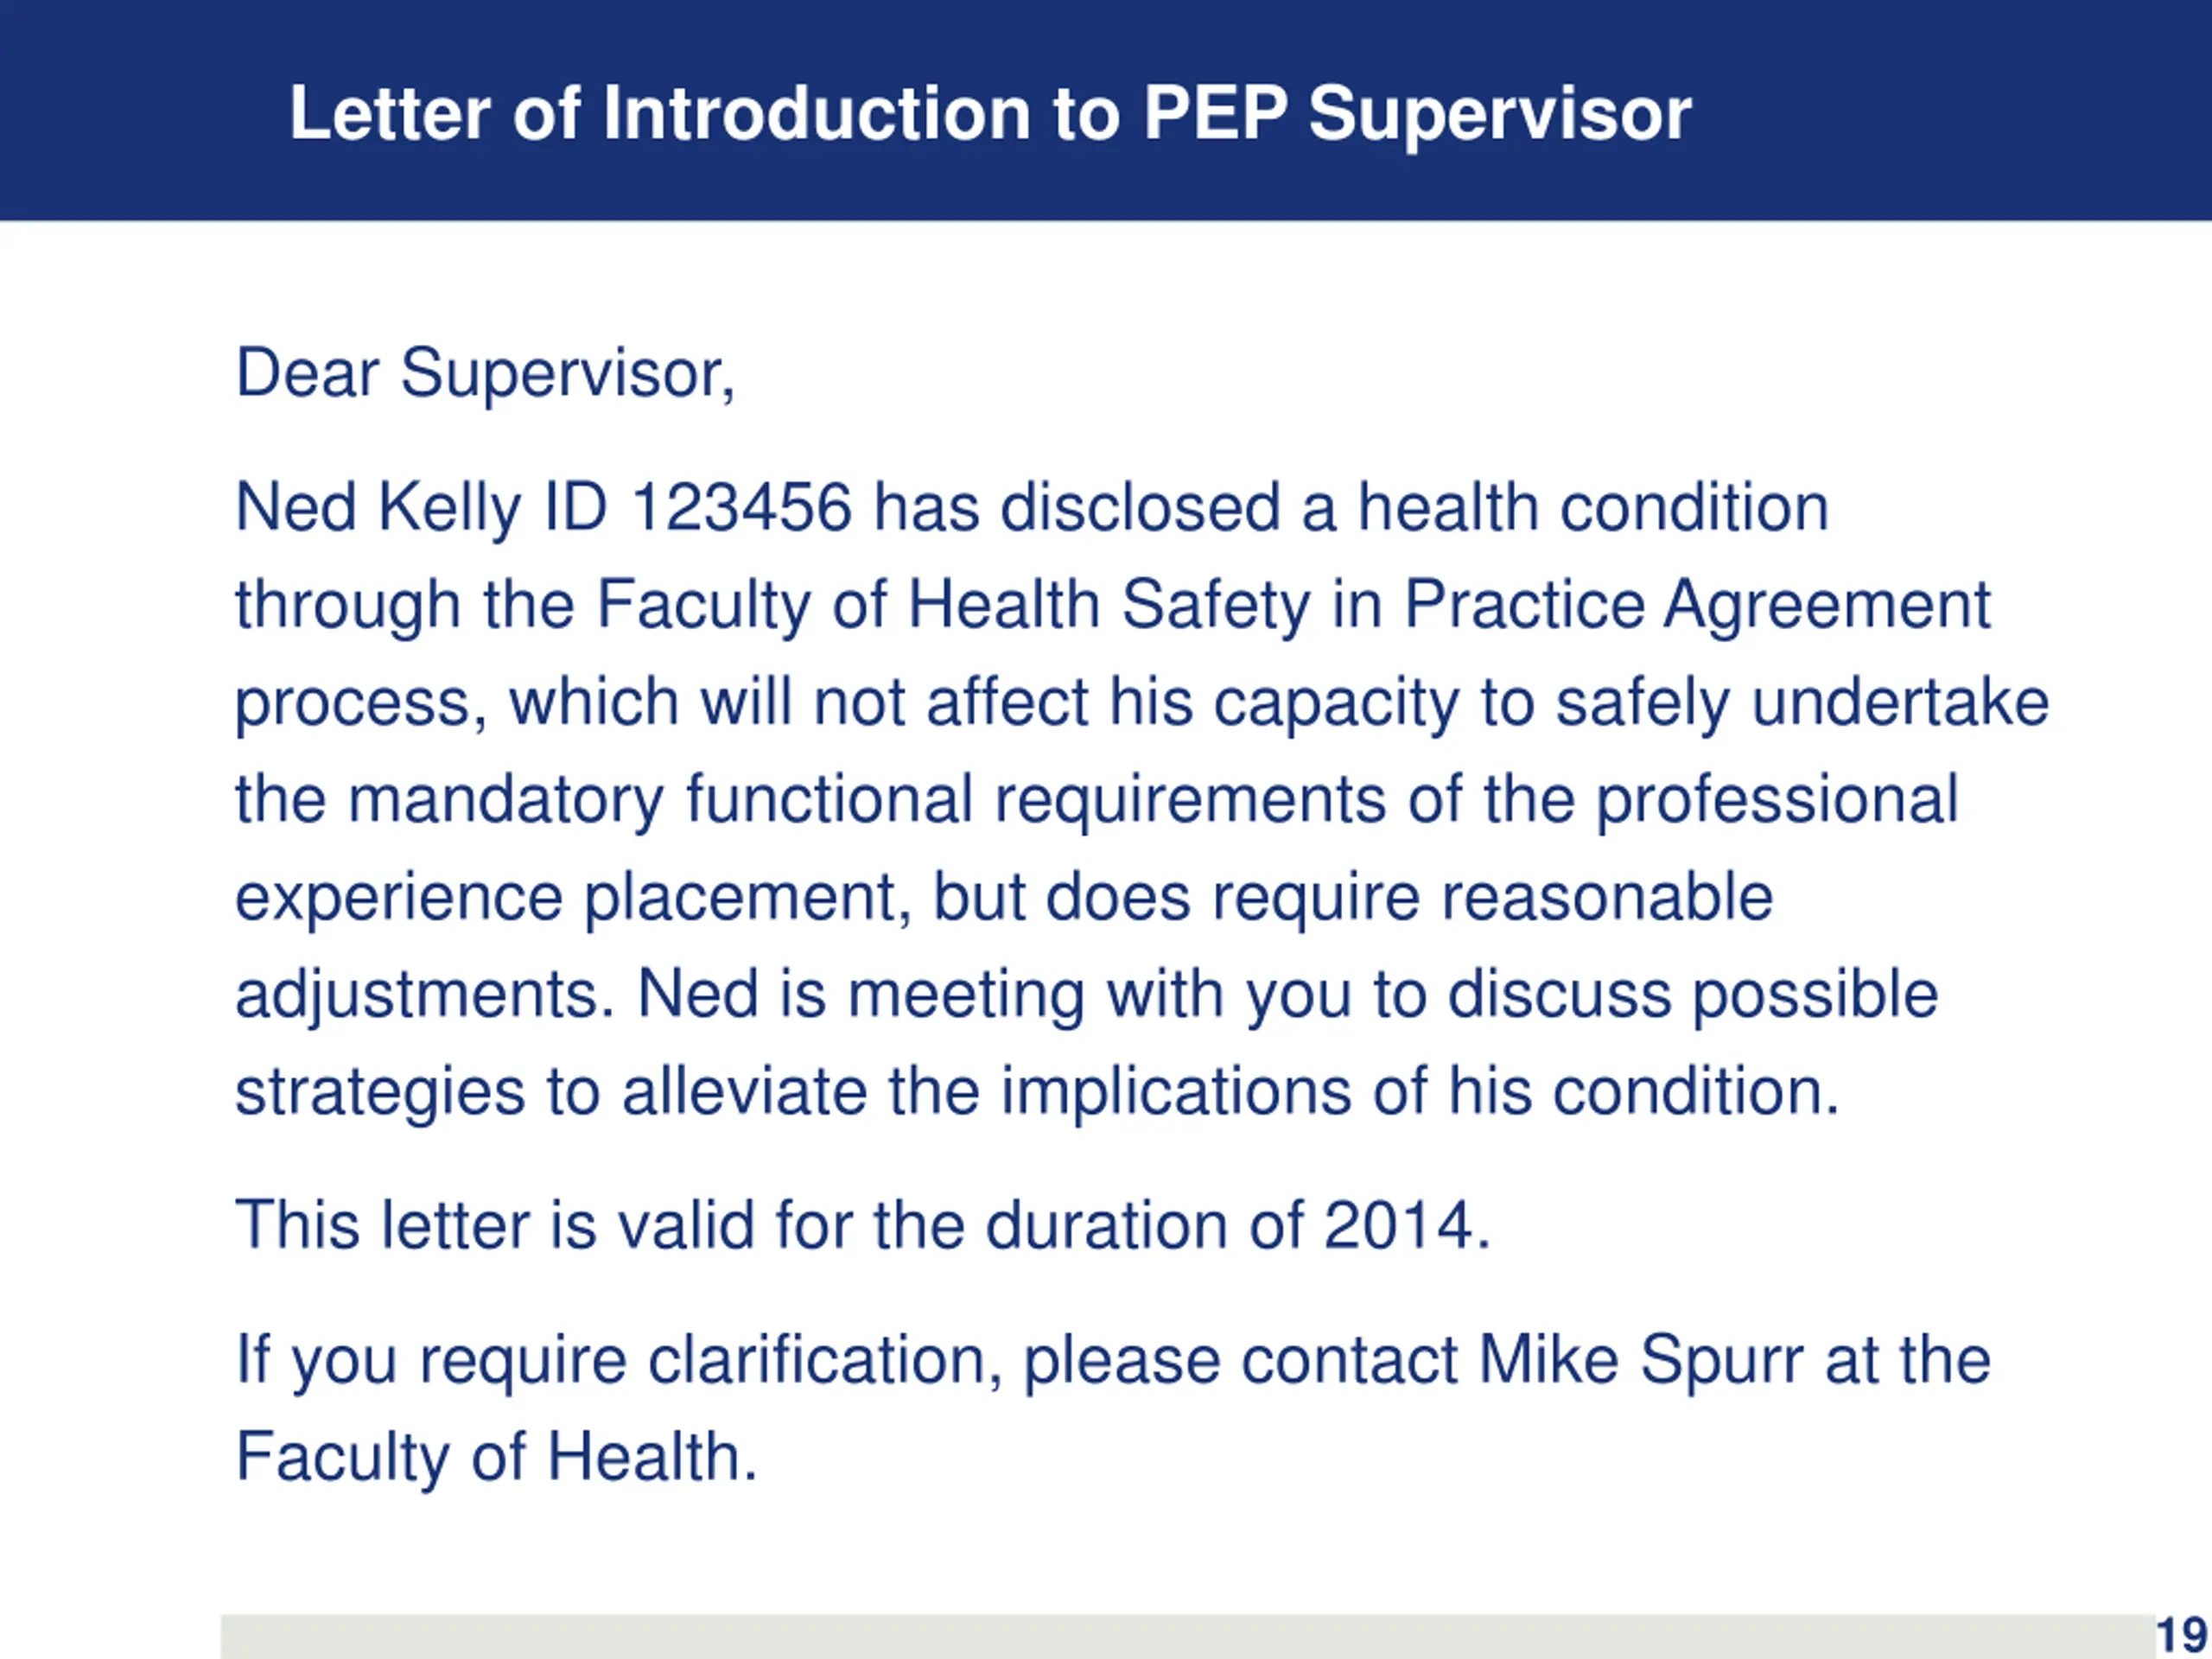Click the year 2014 in the letter
The image size is (2212, 1659).
click(x=1397, y=1224)
